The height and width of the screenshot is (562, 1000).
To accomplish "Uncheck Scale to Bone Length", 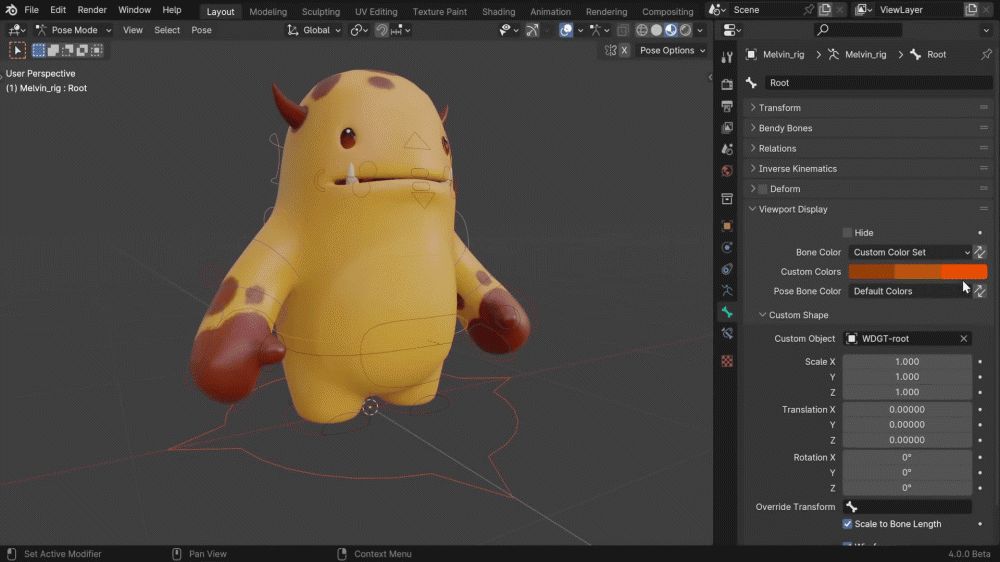I will [847, 524].
